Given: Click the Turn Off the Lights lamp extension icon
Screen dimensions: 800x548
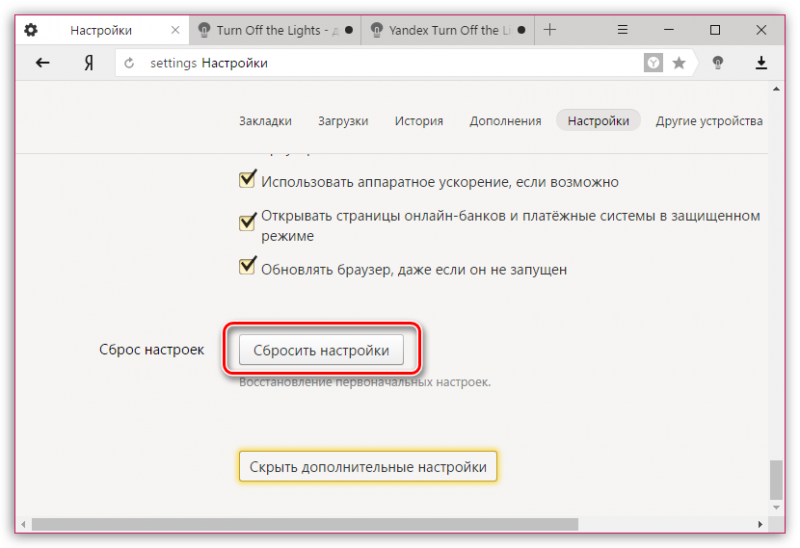Looking at the screenshot, I should point(718,63).
